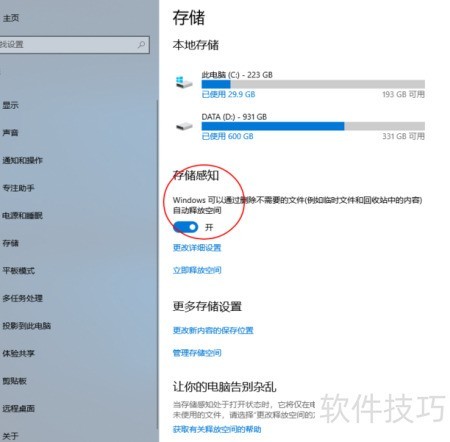Click the DATA (D:) drive icon
Viewport: 450px width, 442px height.
pyautogui.click(x=184, y=126)
